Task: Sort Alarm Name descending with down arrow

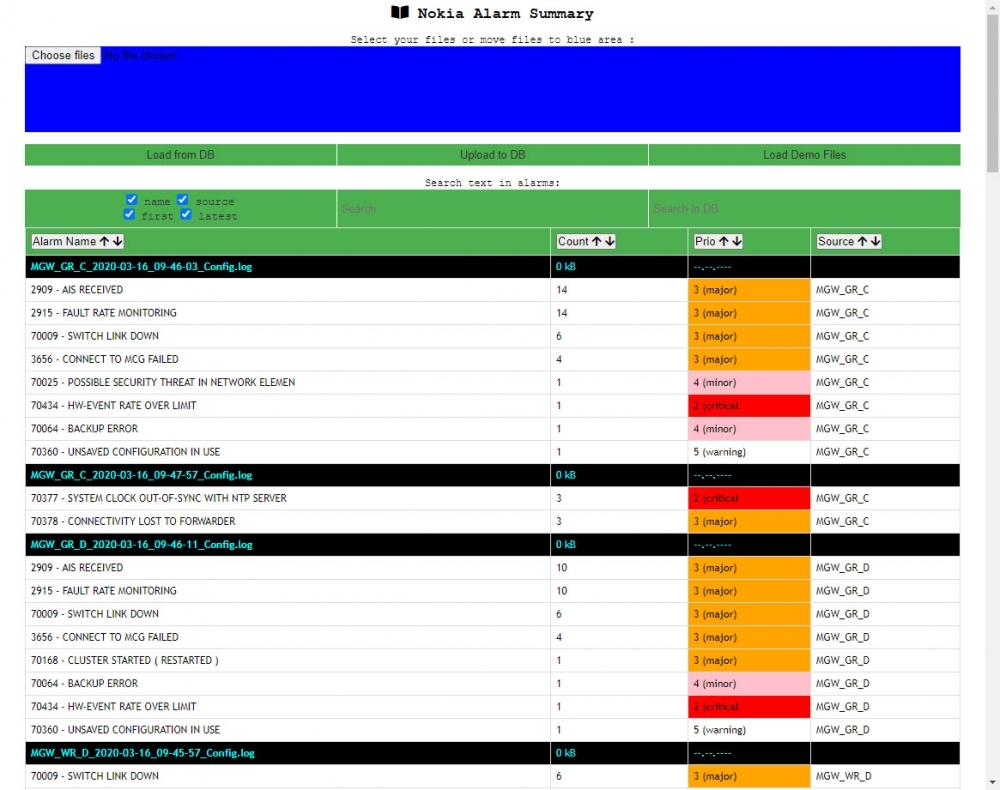Action: [x=117, y=242]
